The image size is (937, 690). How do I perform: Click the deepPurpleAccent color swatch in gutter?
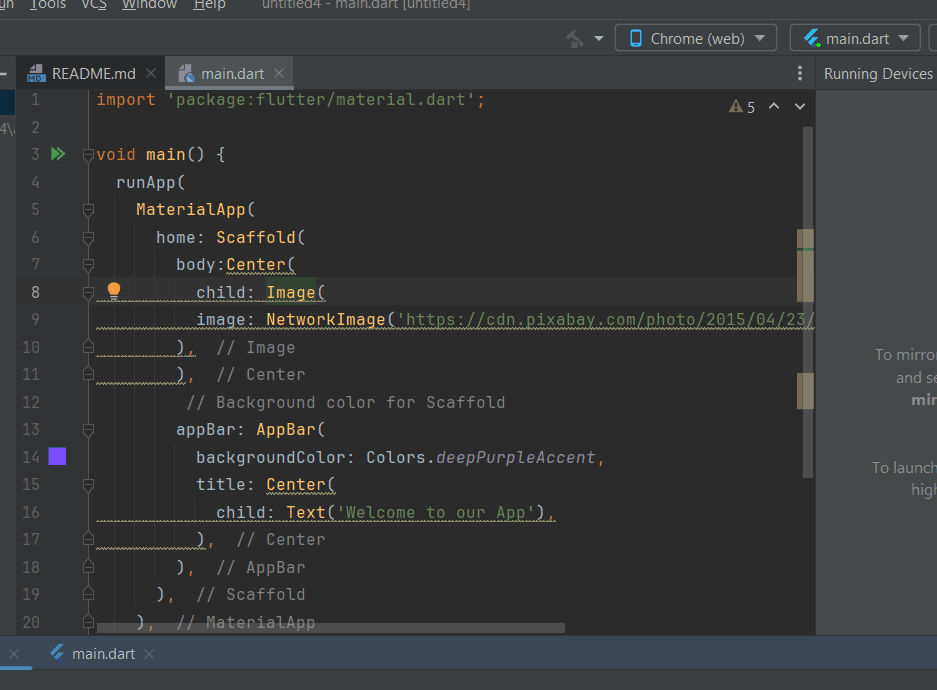point(57,457)
